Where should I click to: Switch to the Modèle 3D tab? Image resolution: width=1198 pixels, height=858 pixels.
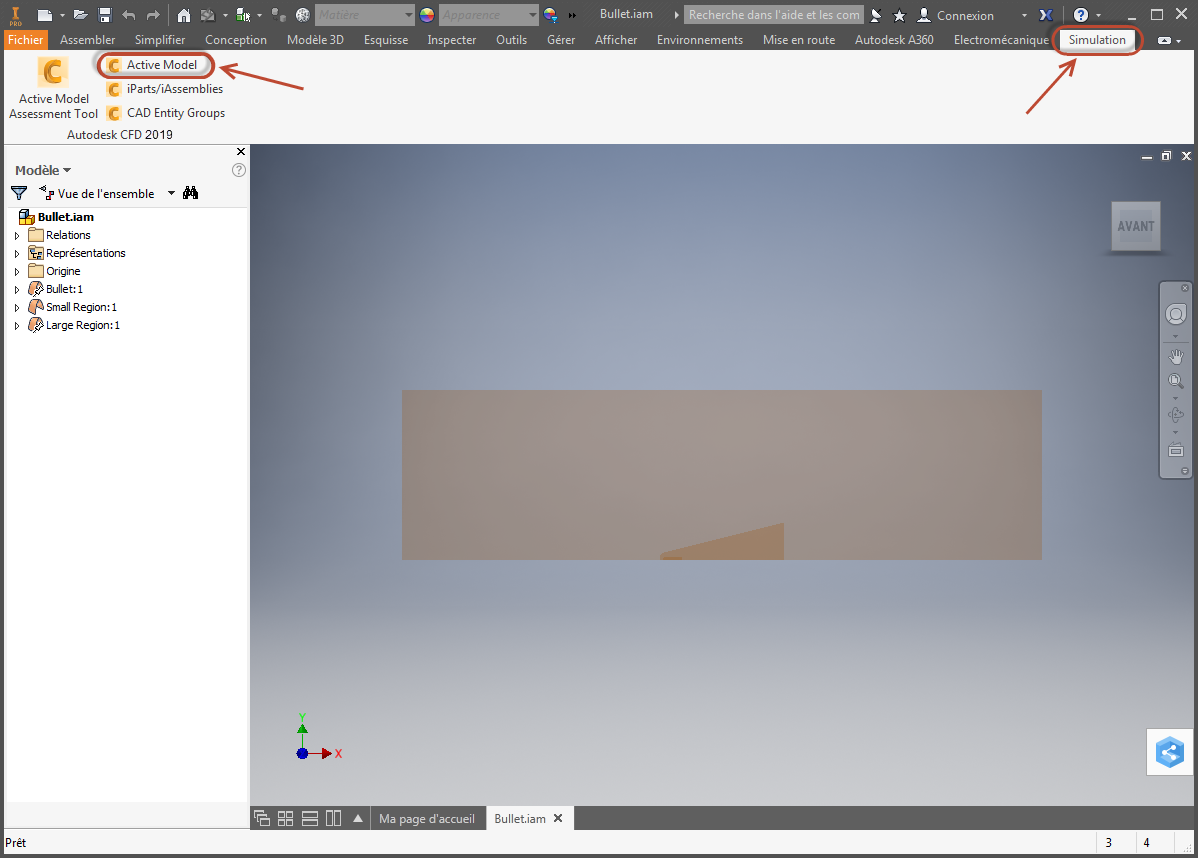(315, 40)
